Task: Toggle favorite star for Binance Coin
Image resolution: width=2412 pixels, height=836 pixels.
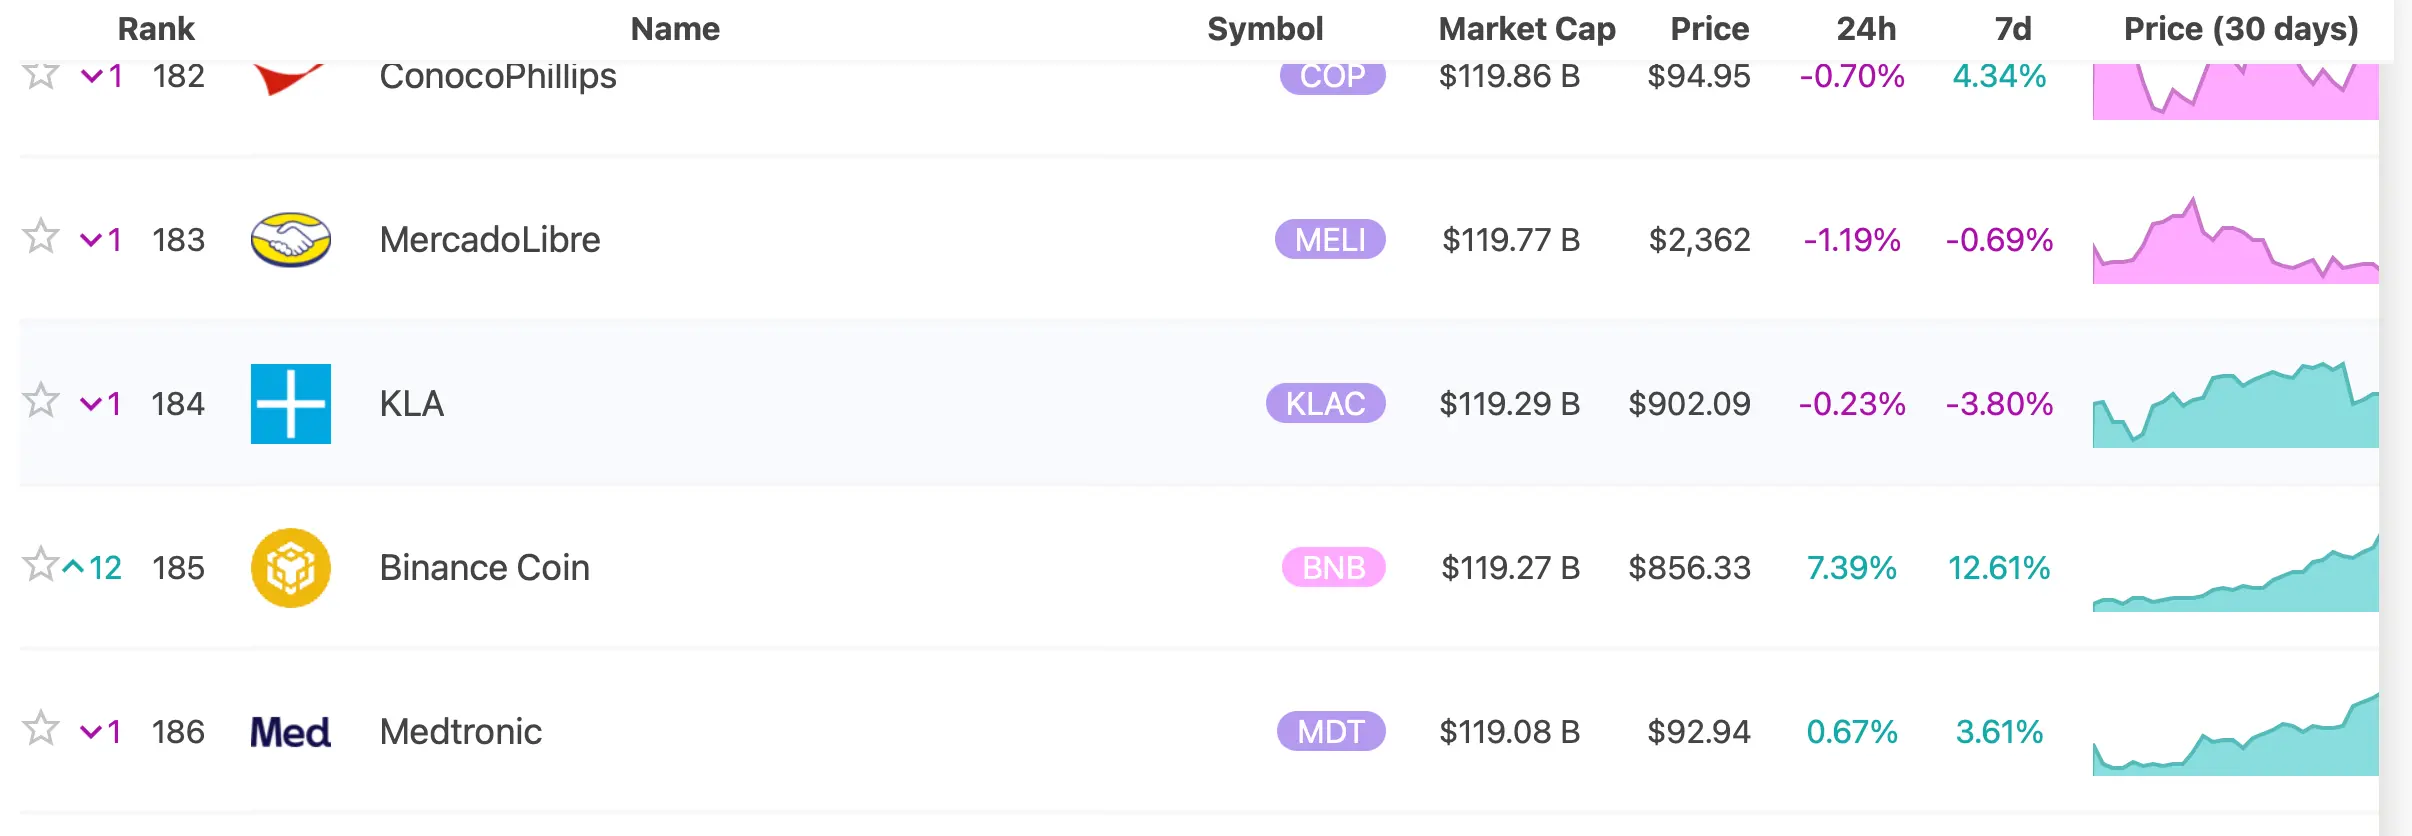Action: (x=40, y=565)
